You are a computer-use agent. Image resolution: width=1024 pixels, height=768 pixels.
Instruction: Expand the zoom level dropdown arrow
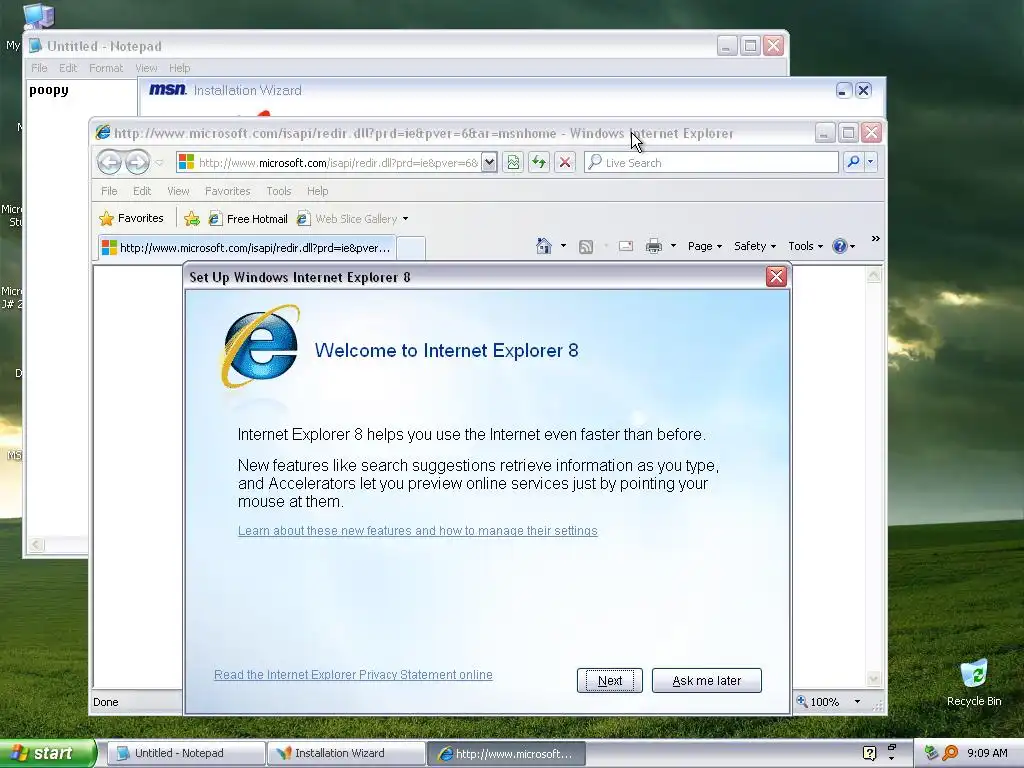coord(857,702)
